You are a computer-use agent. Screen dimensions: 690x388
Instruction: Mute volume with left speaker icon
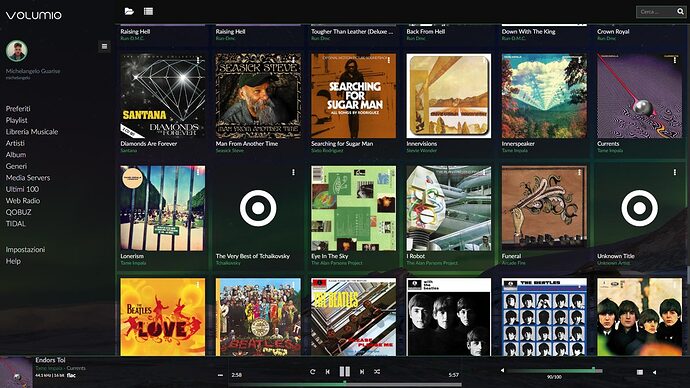502,370
